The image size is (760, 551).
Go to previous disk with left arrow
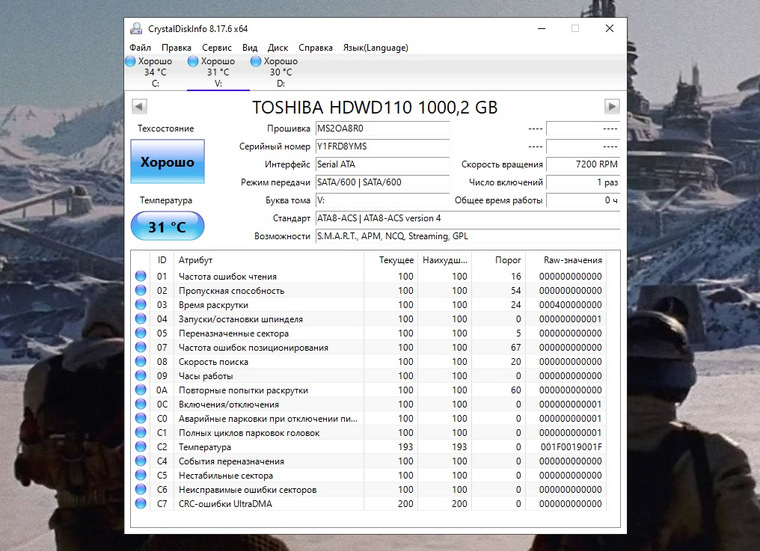(x=139, y=106)
